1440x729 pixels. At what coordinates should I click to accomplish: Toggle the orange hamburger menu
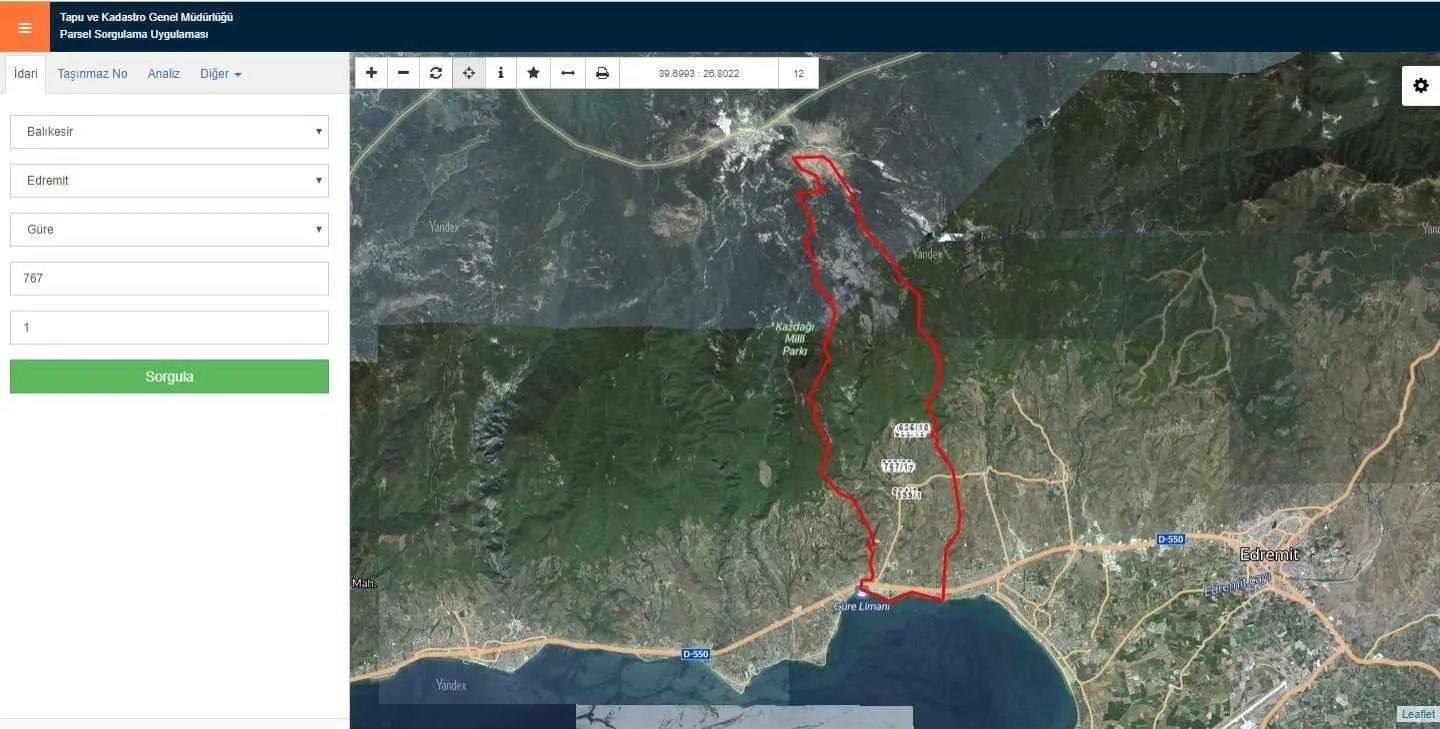25,27
